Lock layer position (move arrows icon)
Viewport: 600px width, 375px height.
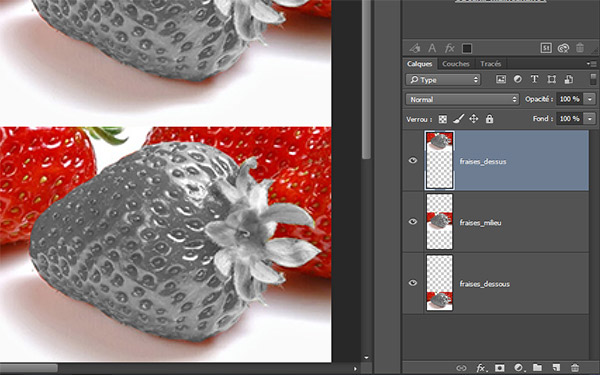[474, 119]
